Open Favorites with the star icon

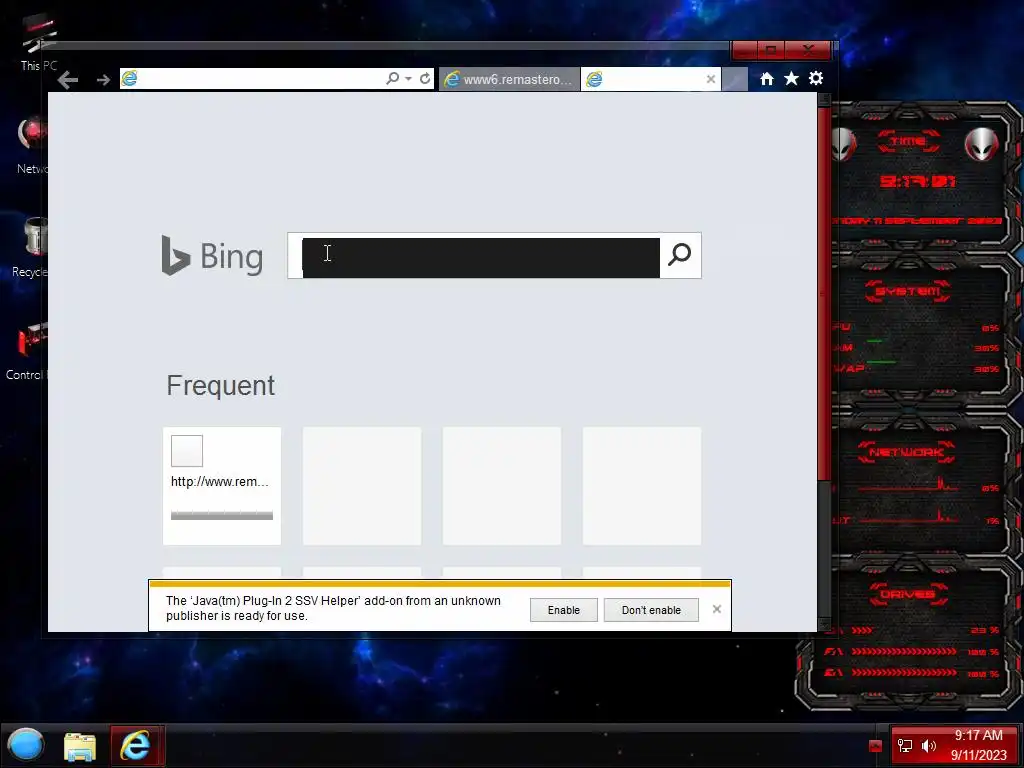(x=792, y=78)
